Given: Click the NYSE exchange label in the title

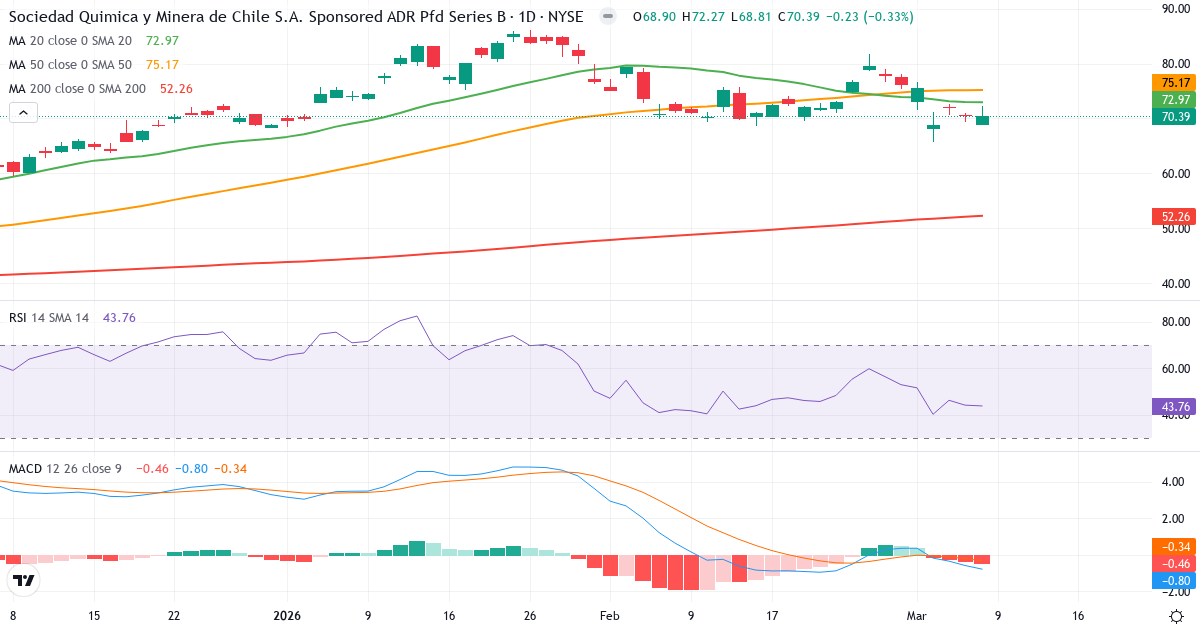Looking at the screenshot, I should click(x=565, y=16).
